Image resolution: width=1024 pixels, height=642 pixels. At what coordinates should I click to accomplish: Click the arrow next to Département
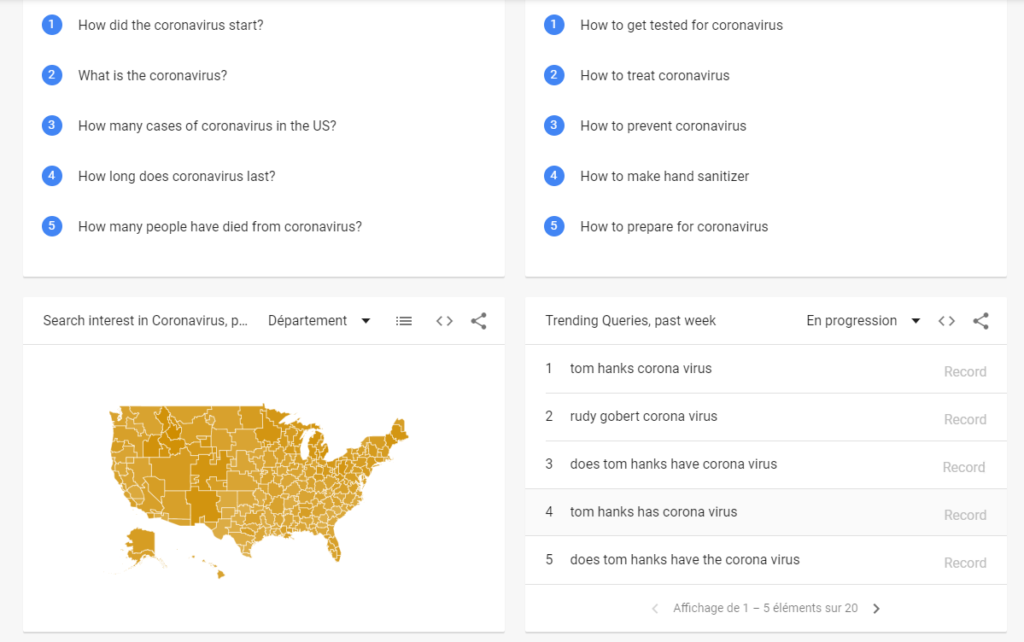coord(366,321)
